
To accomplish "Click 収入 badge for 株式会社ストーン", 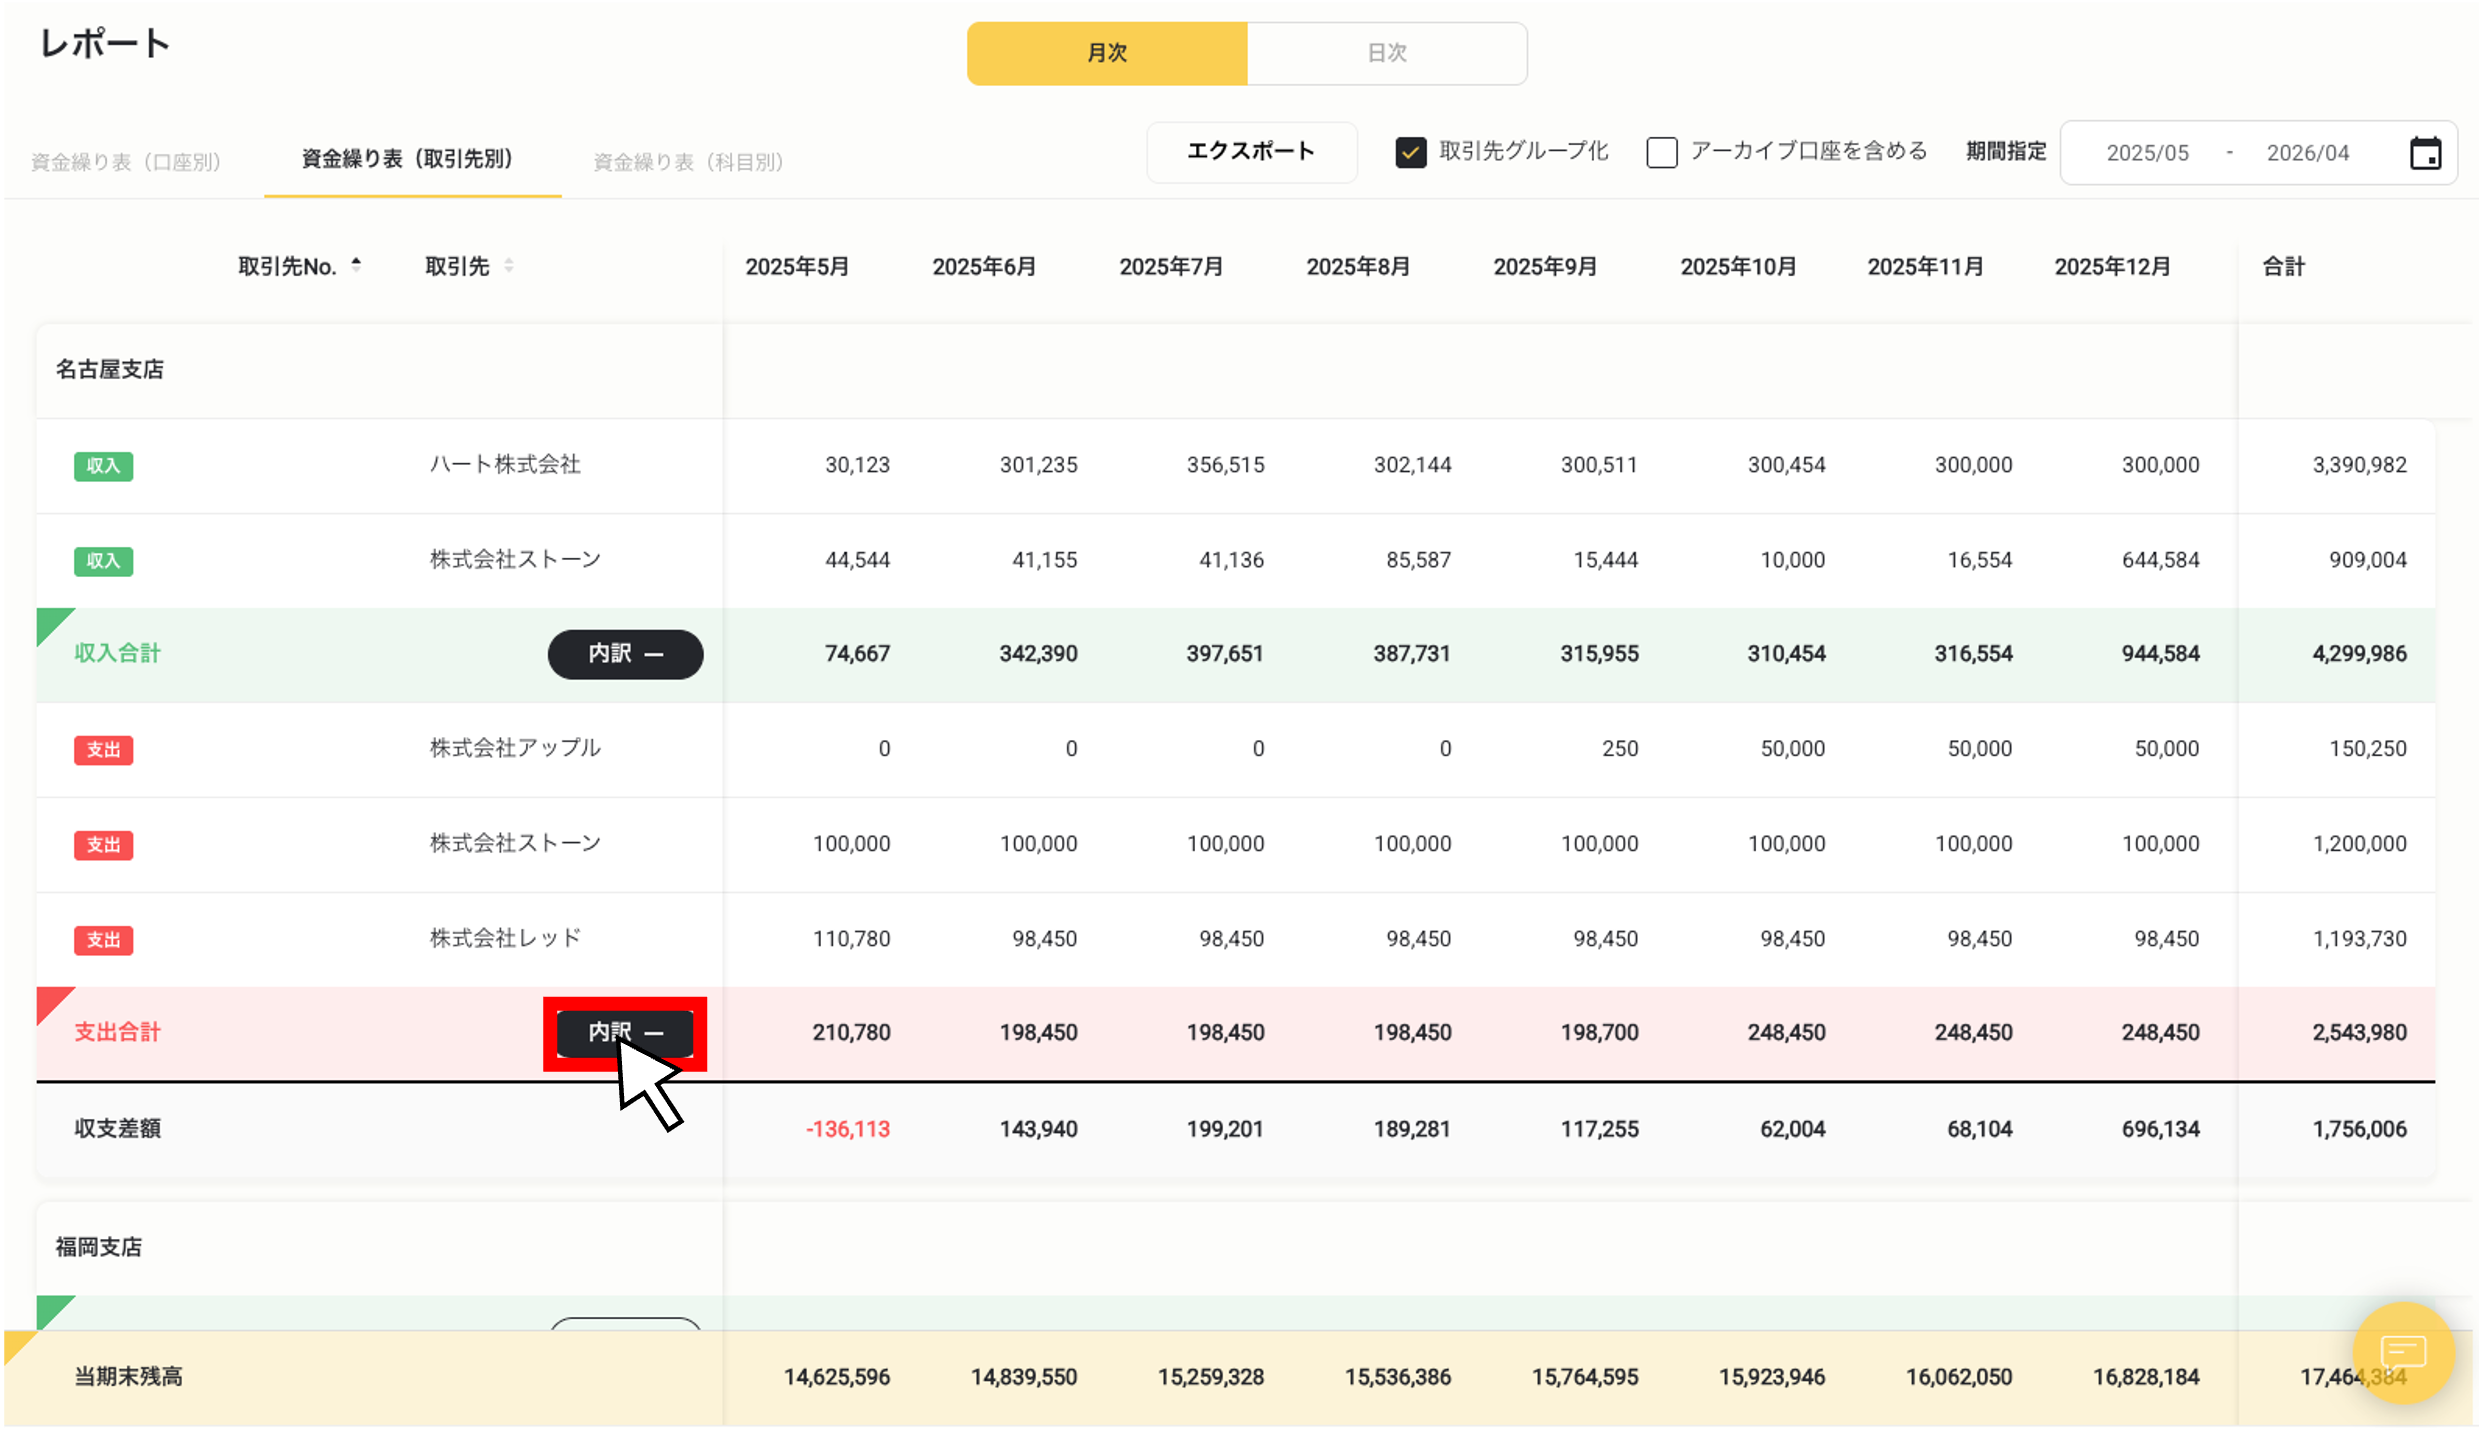I will 103,561.
